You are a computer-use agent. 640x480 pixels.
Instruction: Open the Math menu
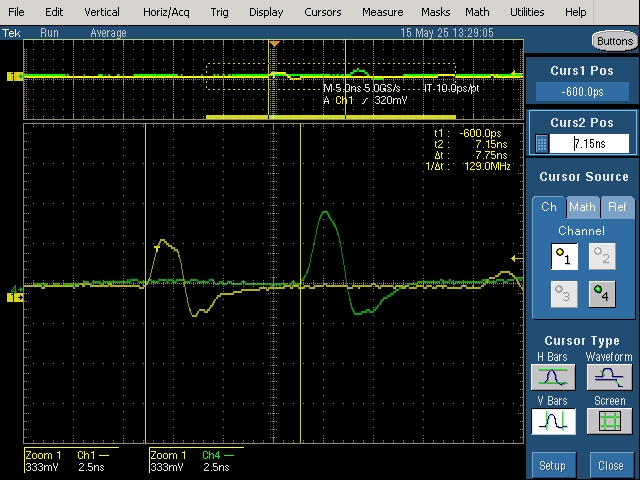477,12
